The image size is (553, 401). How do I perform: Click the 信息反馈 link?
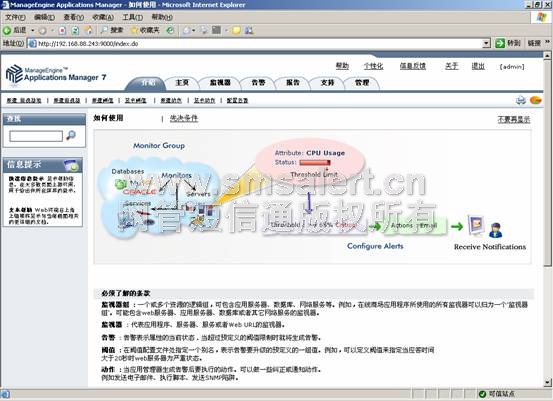[413, 66]
